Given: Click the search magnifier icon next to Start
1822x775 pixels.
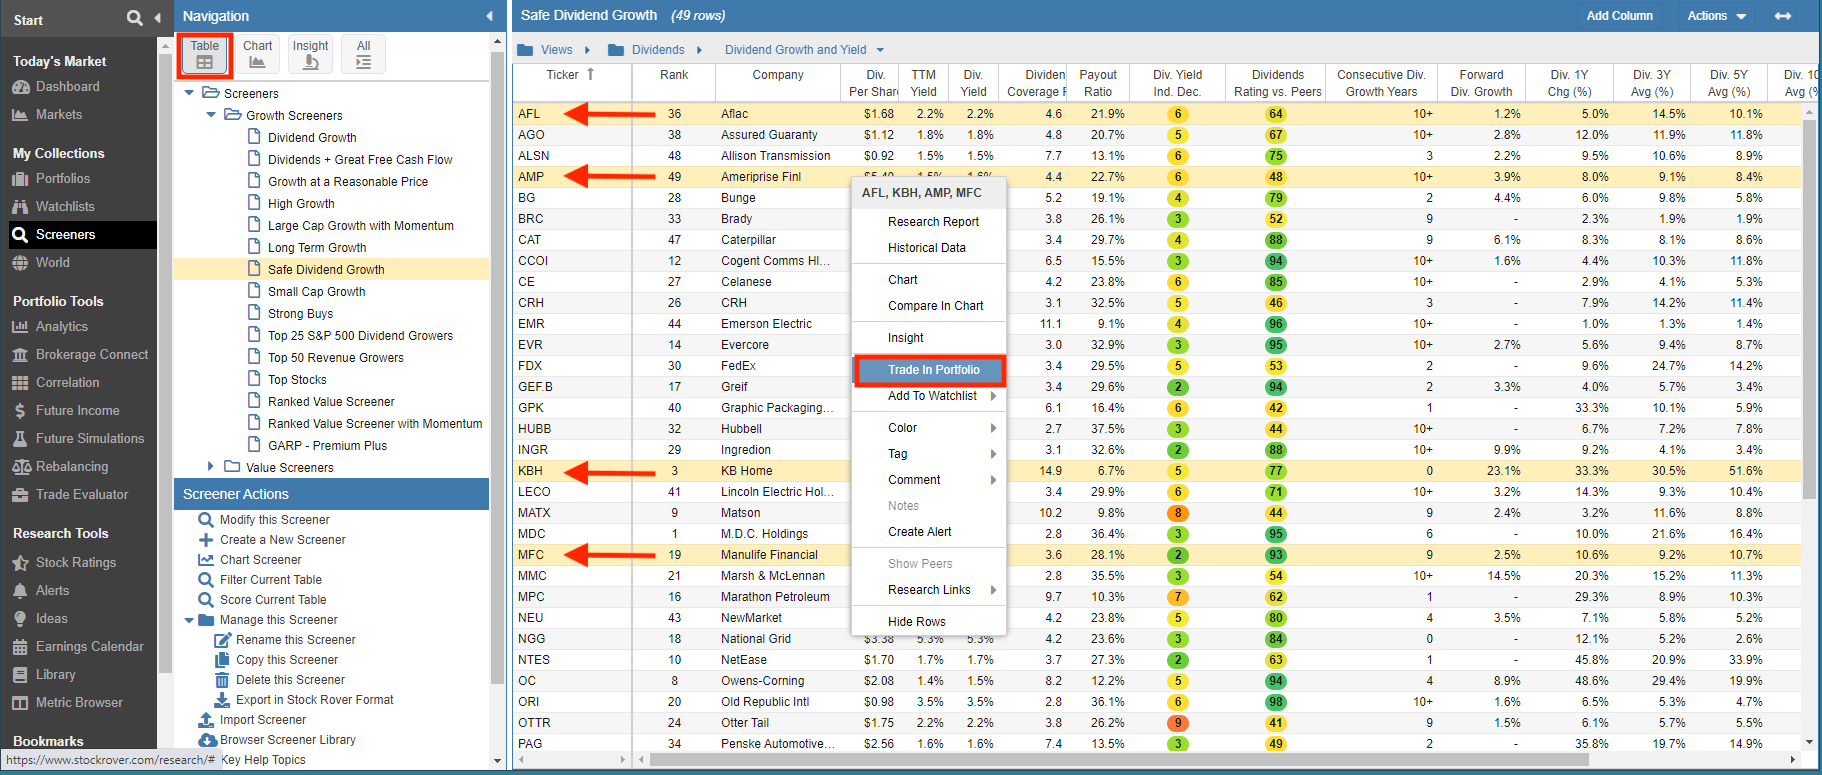Looking at the screenshot, I should pyautogui.click(x=134, y=18).
